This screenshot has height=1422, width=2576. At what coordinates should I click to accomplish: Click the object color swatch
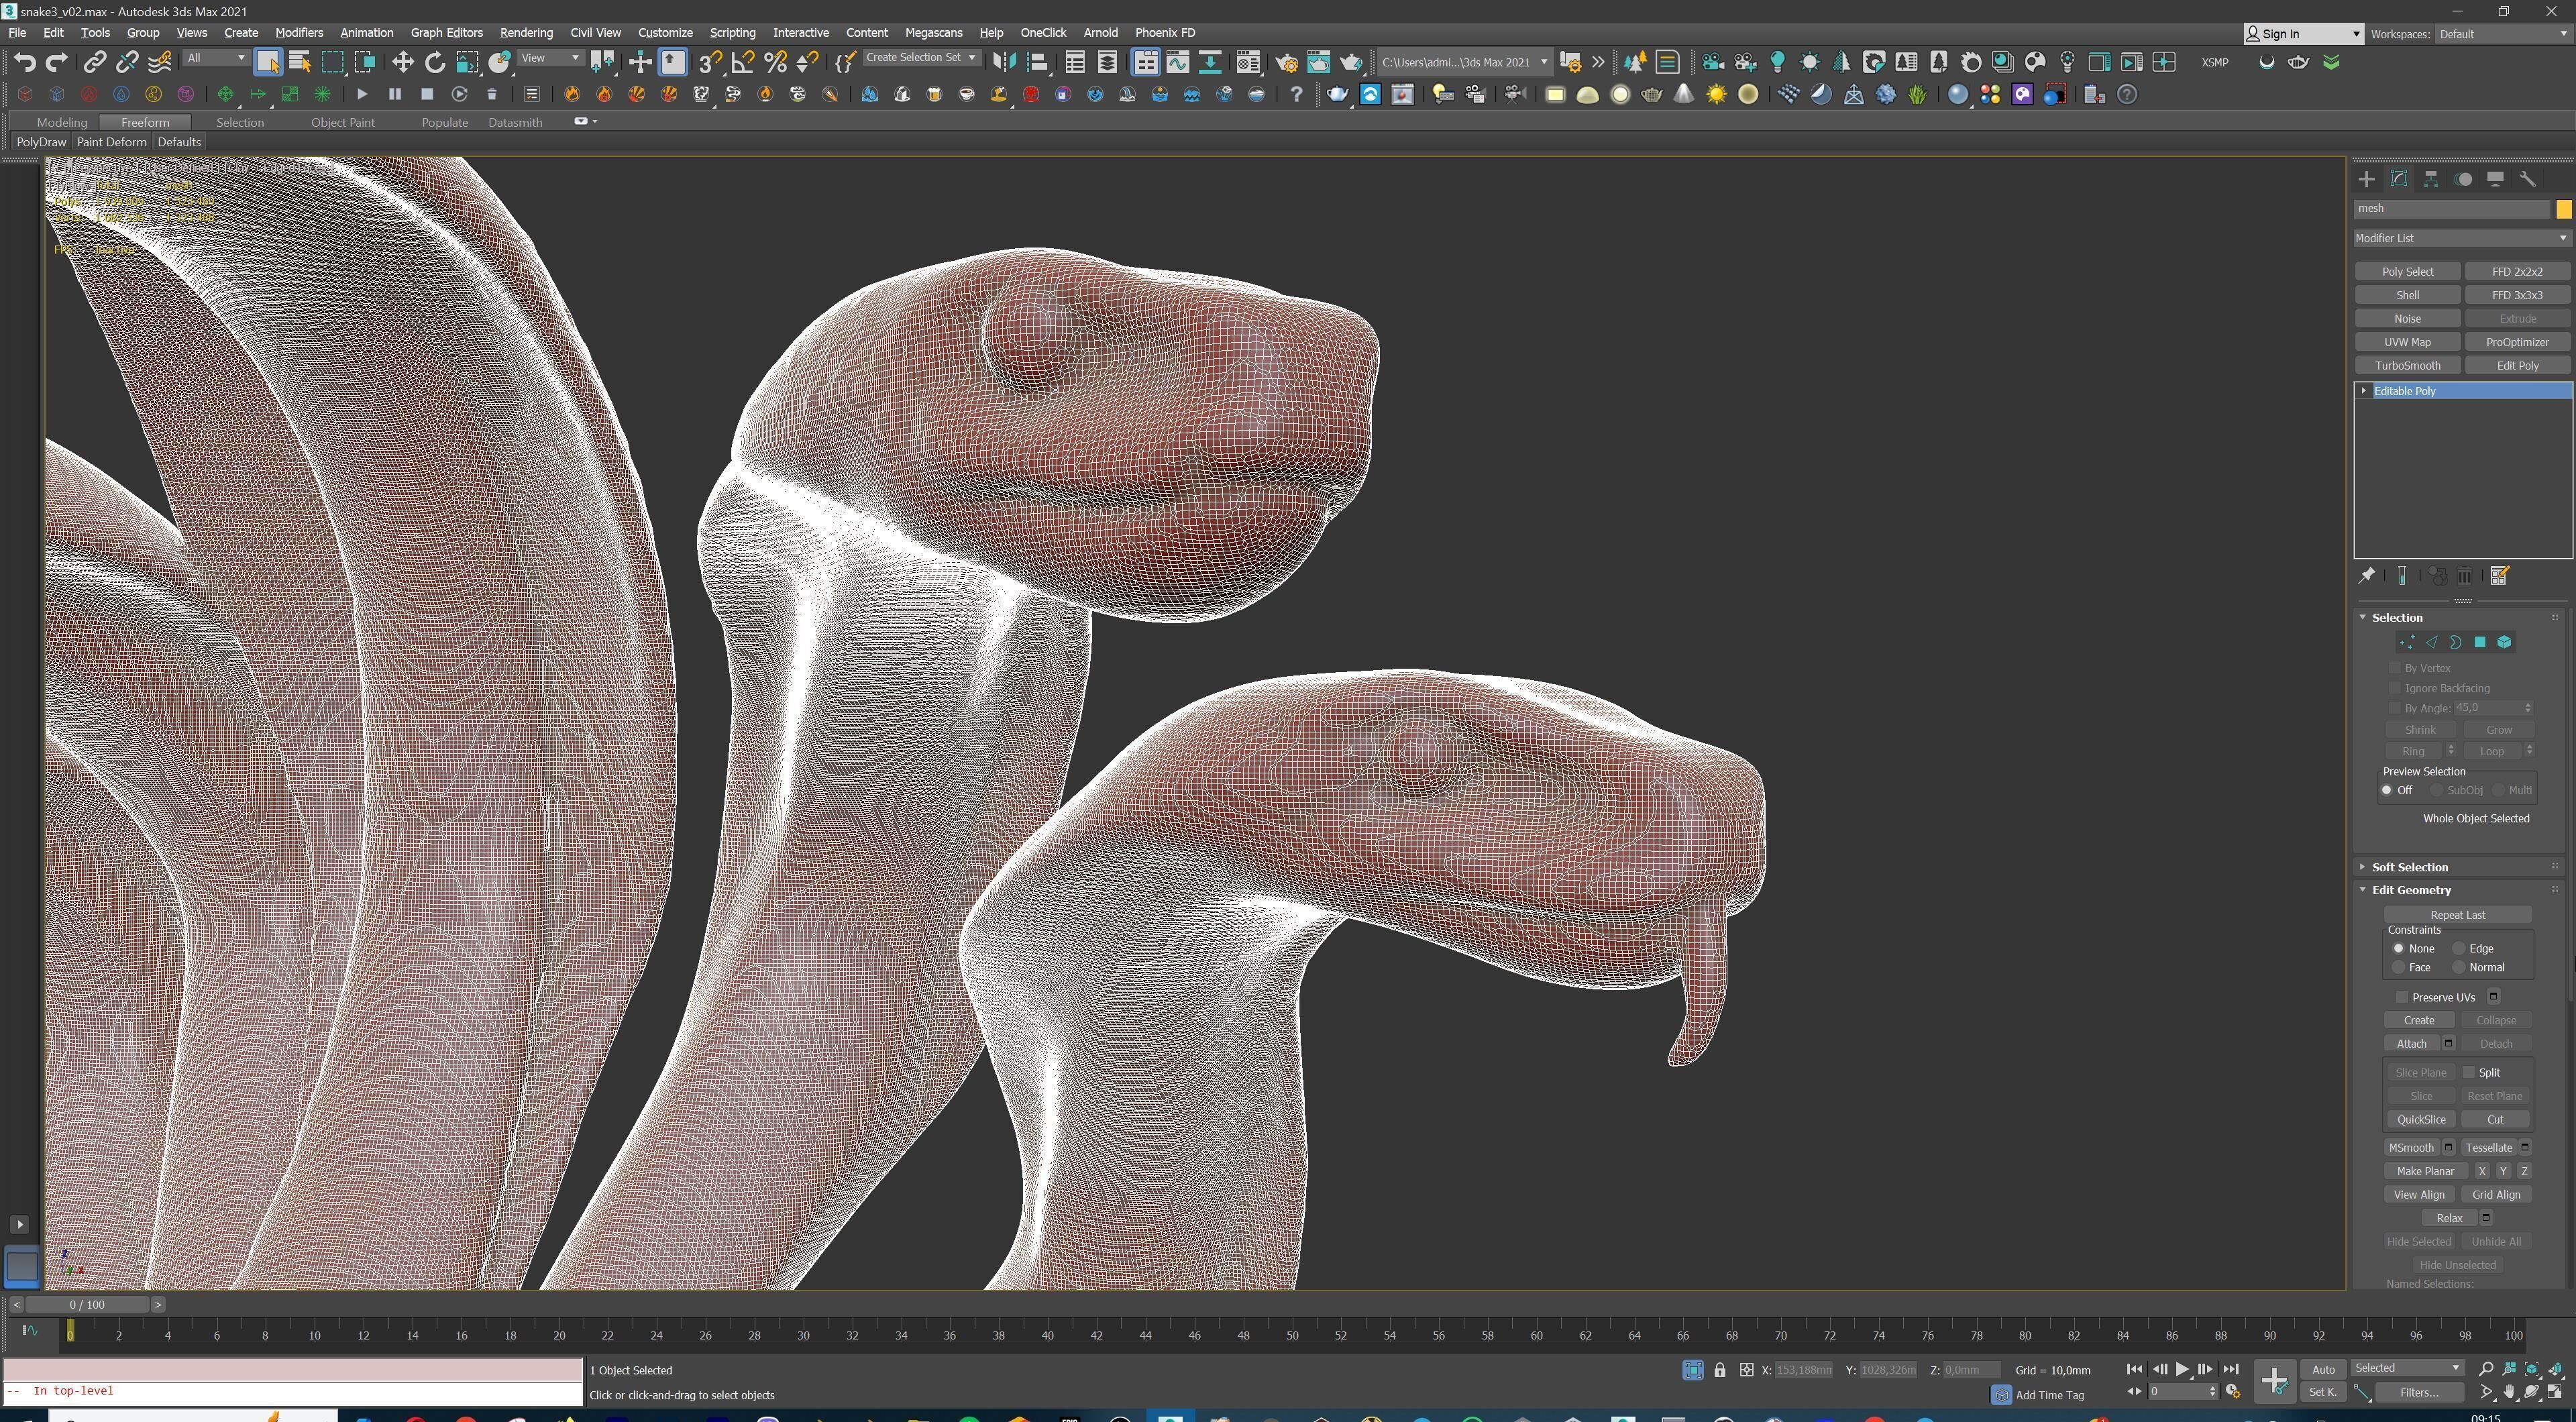(x=2563, y=209)
